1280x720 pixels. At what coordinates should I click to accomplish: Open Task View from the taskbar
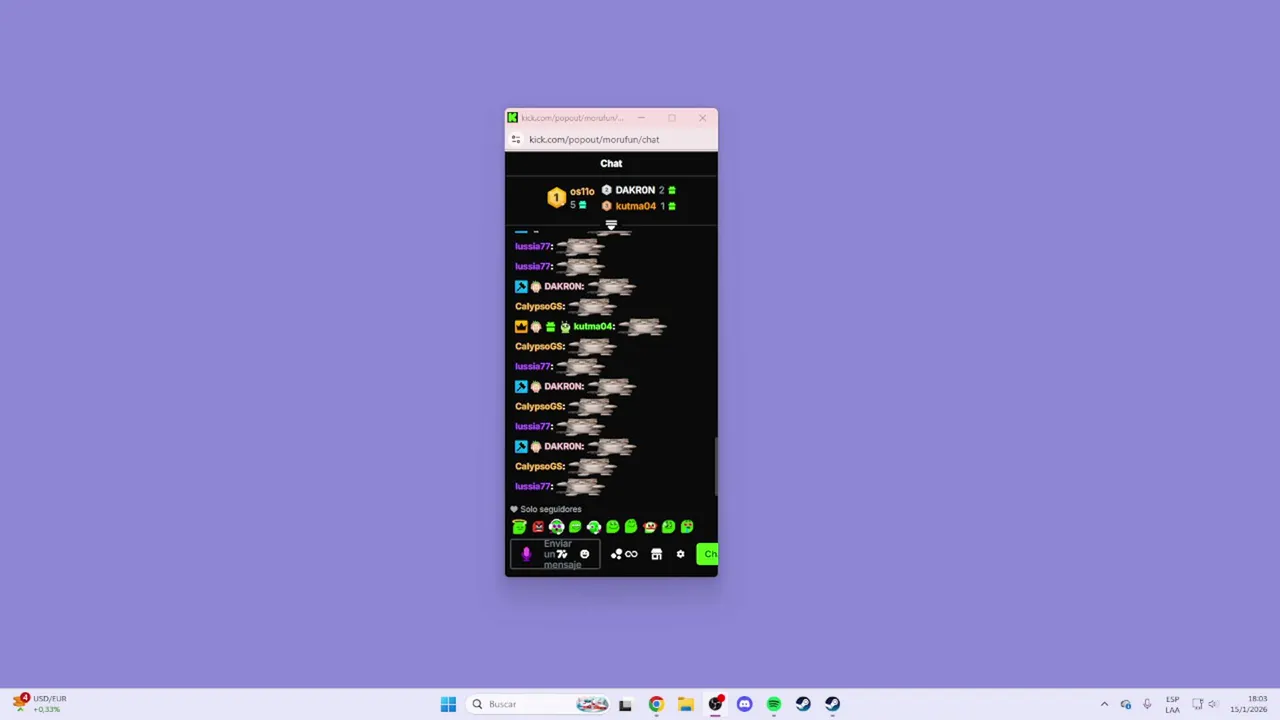(x=625, y=704)
